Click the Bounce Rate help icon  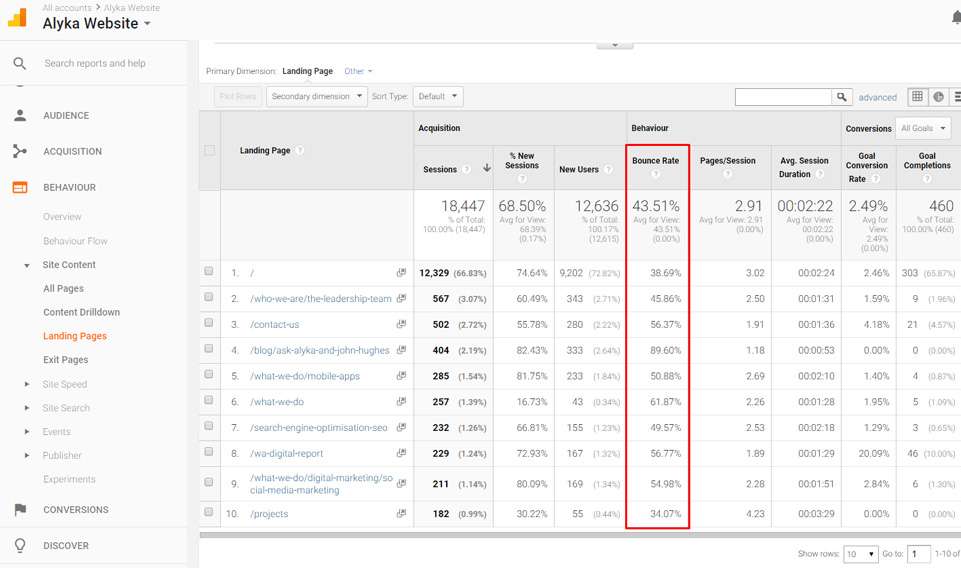click(x=655, y=174)
